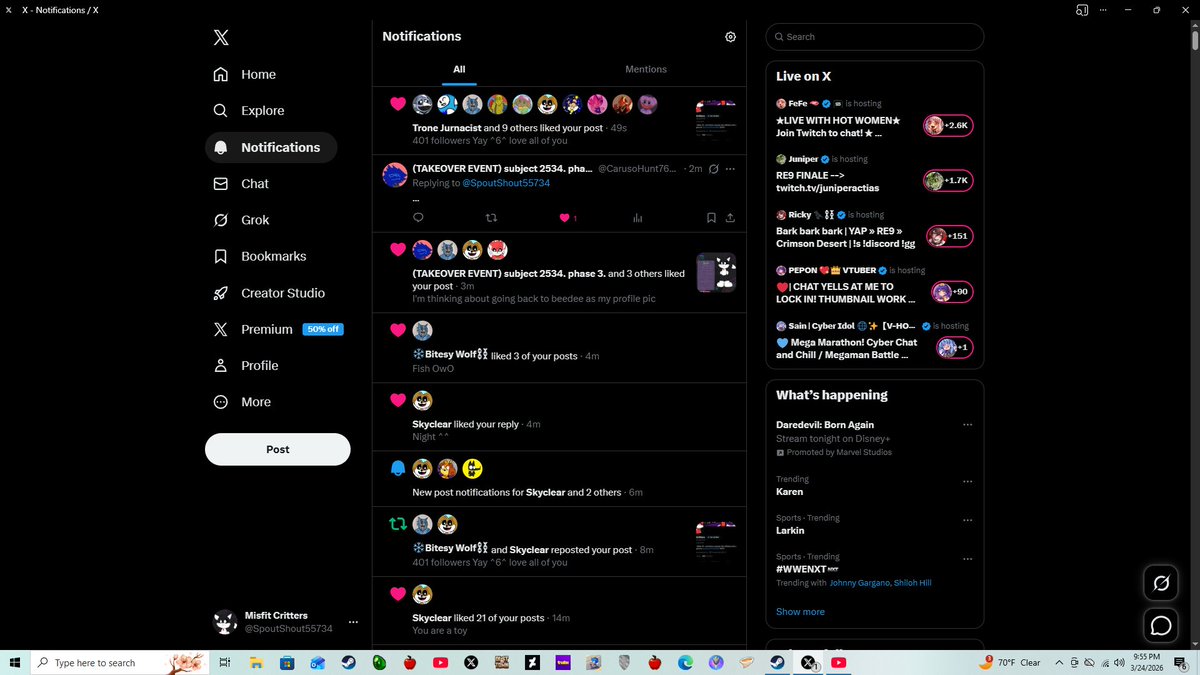Click the Windows taskbar search box
Screen dimensions: 1200x675
120,663
